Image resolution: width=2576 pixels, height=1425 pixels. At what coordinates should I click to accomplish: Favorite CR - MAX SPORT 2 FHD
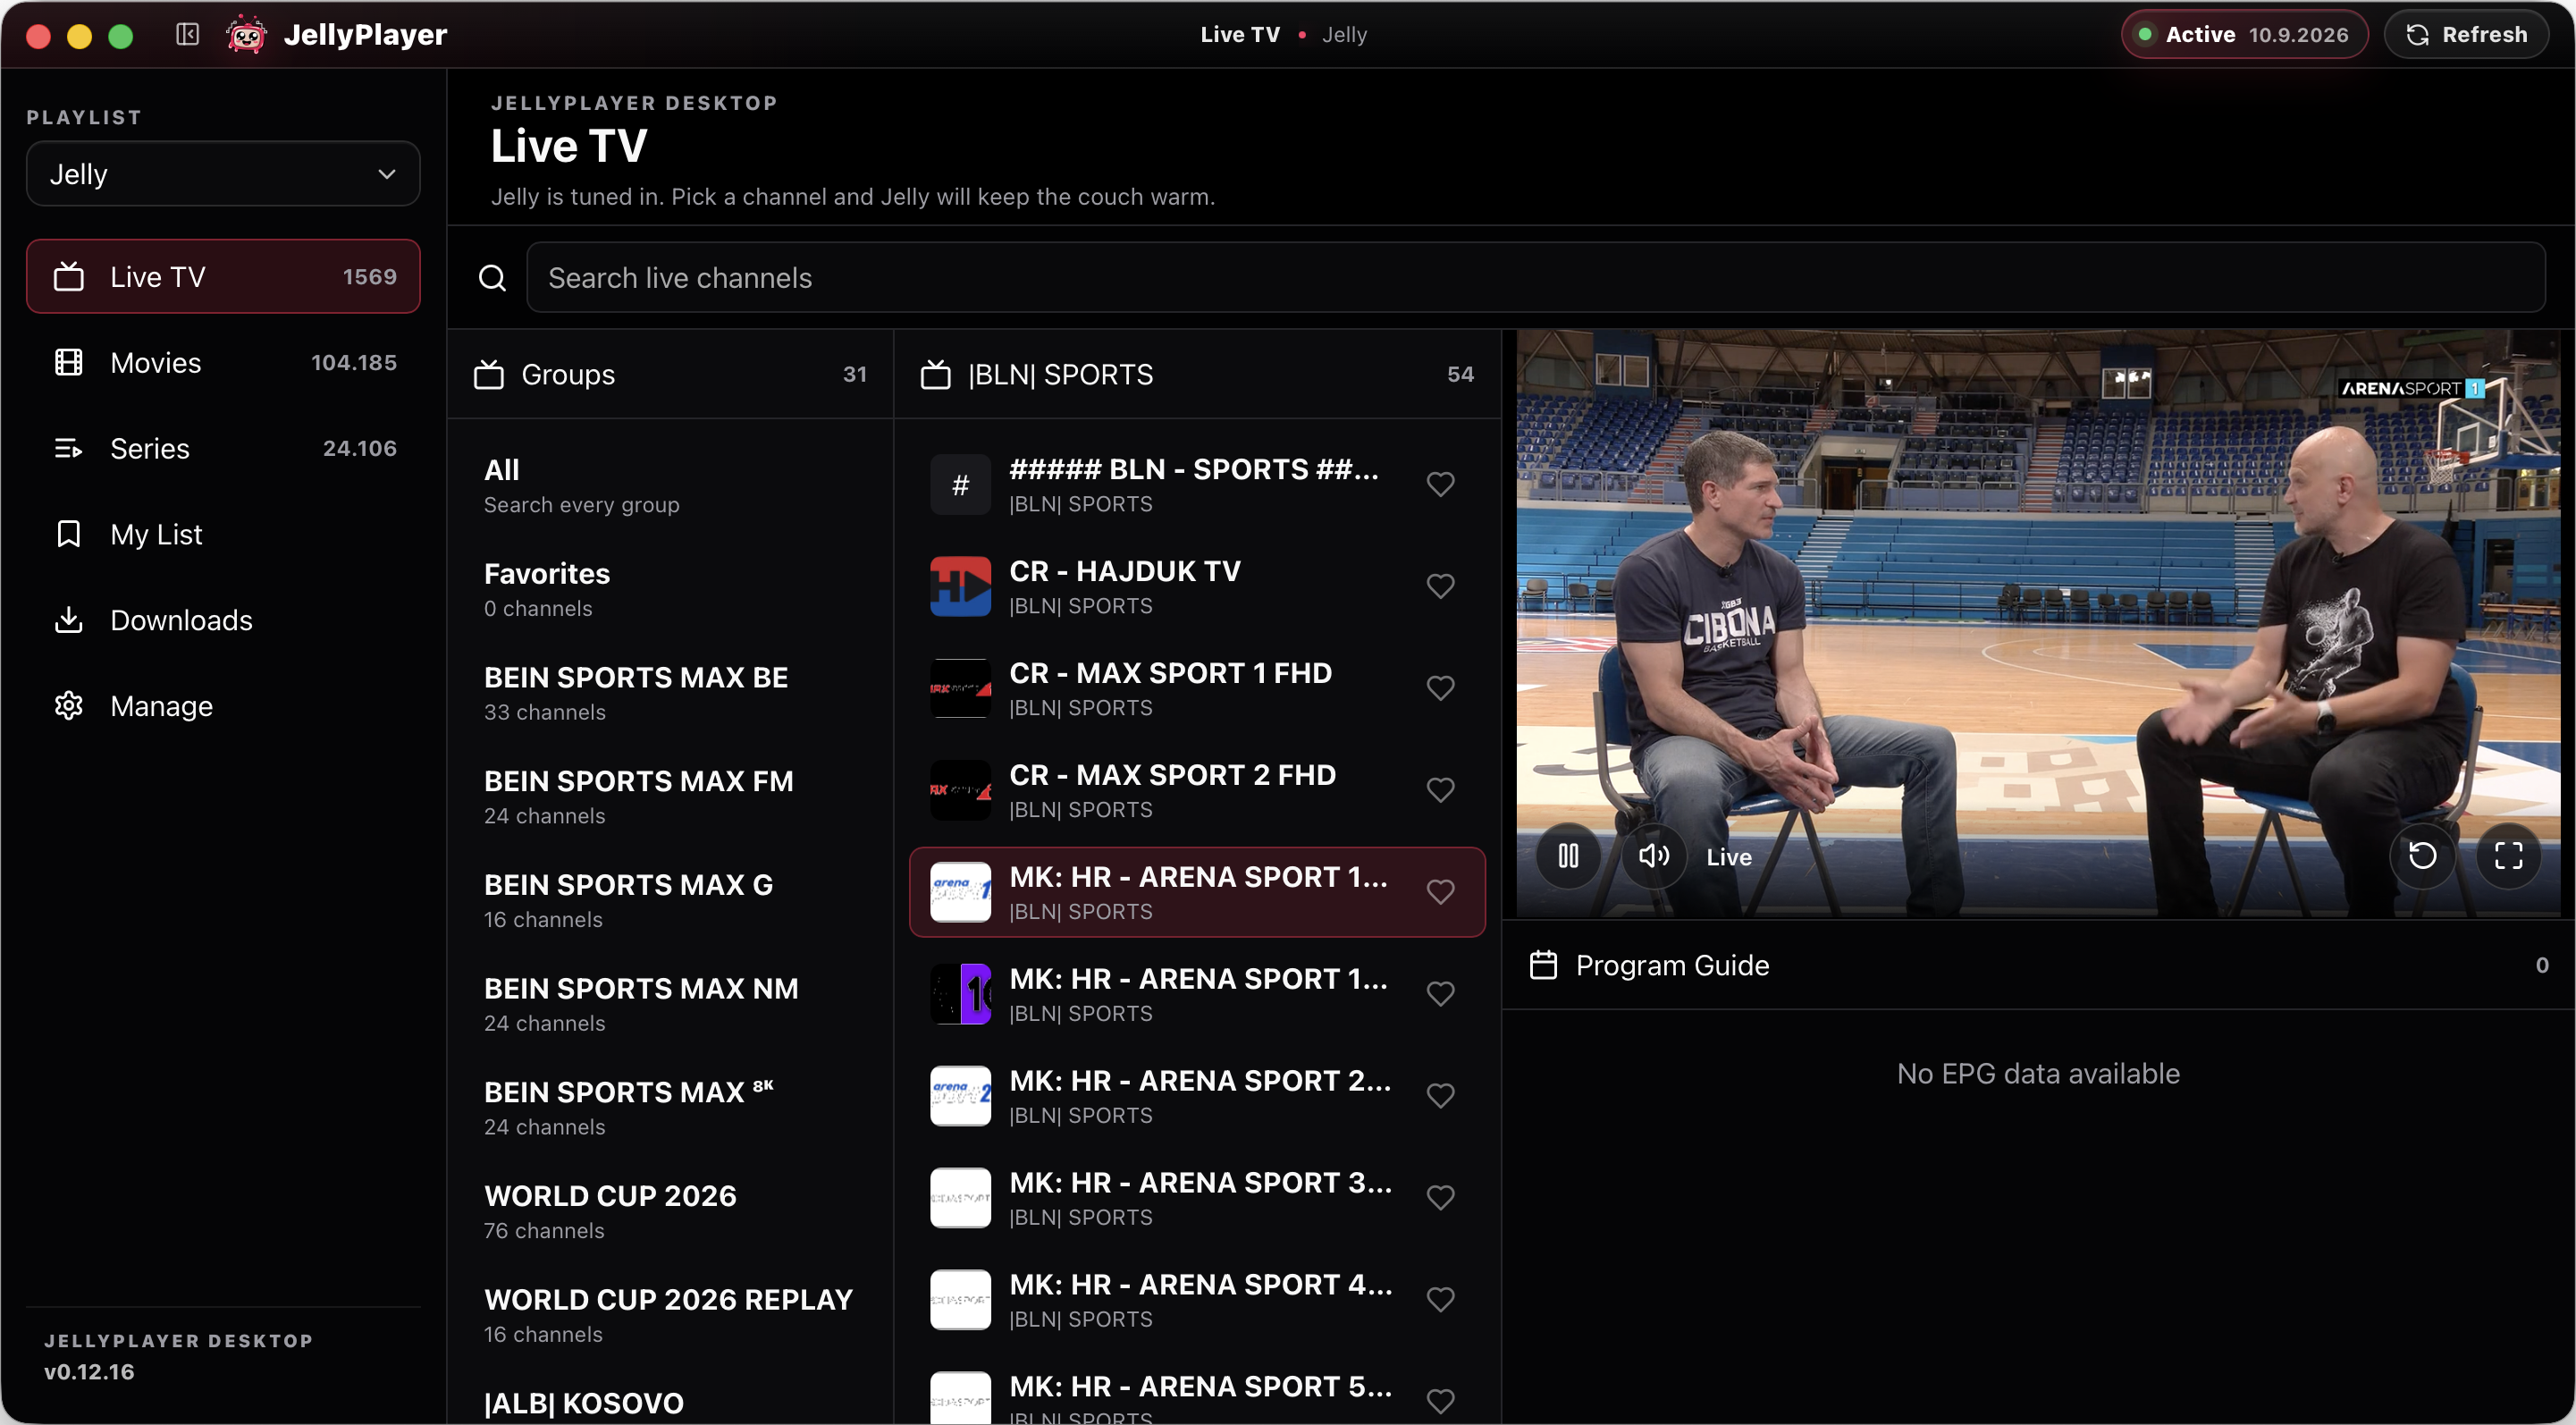[x=1440, y=790]
